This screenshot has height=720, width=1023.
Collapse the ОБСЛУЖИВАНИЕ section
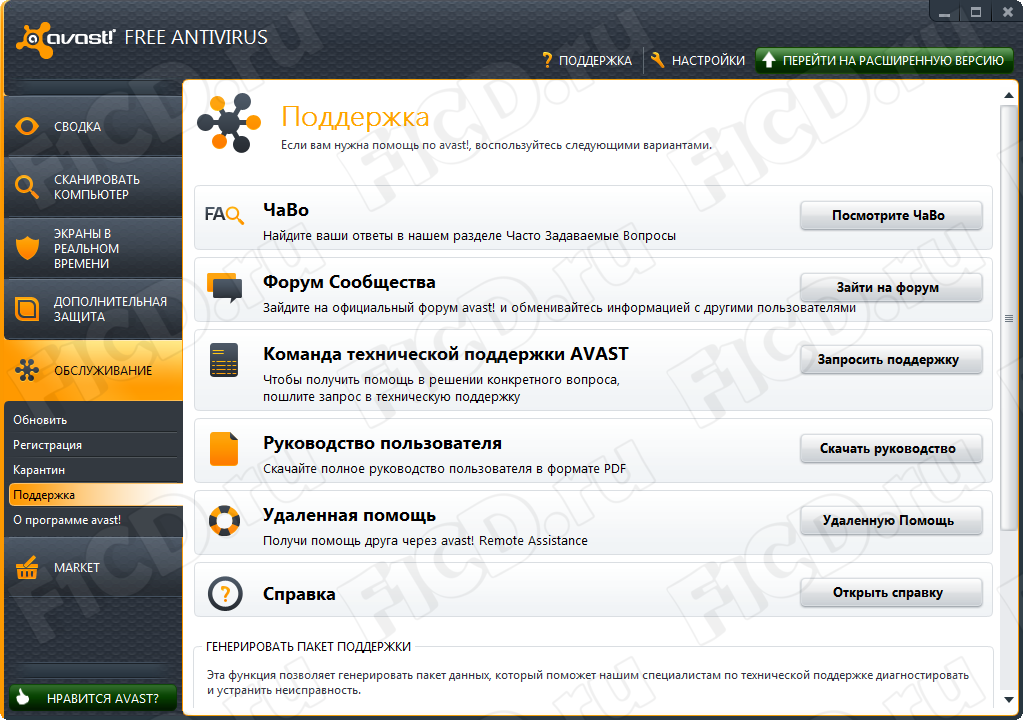93,370
